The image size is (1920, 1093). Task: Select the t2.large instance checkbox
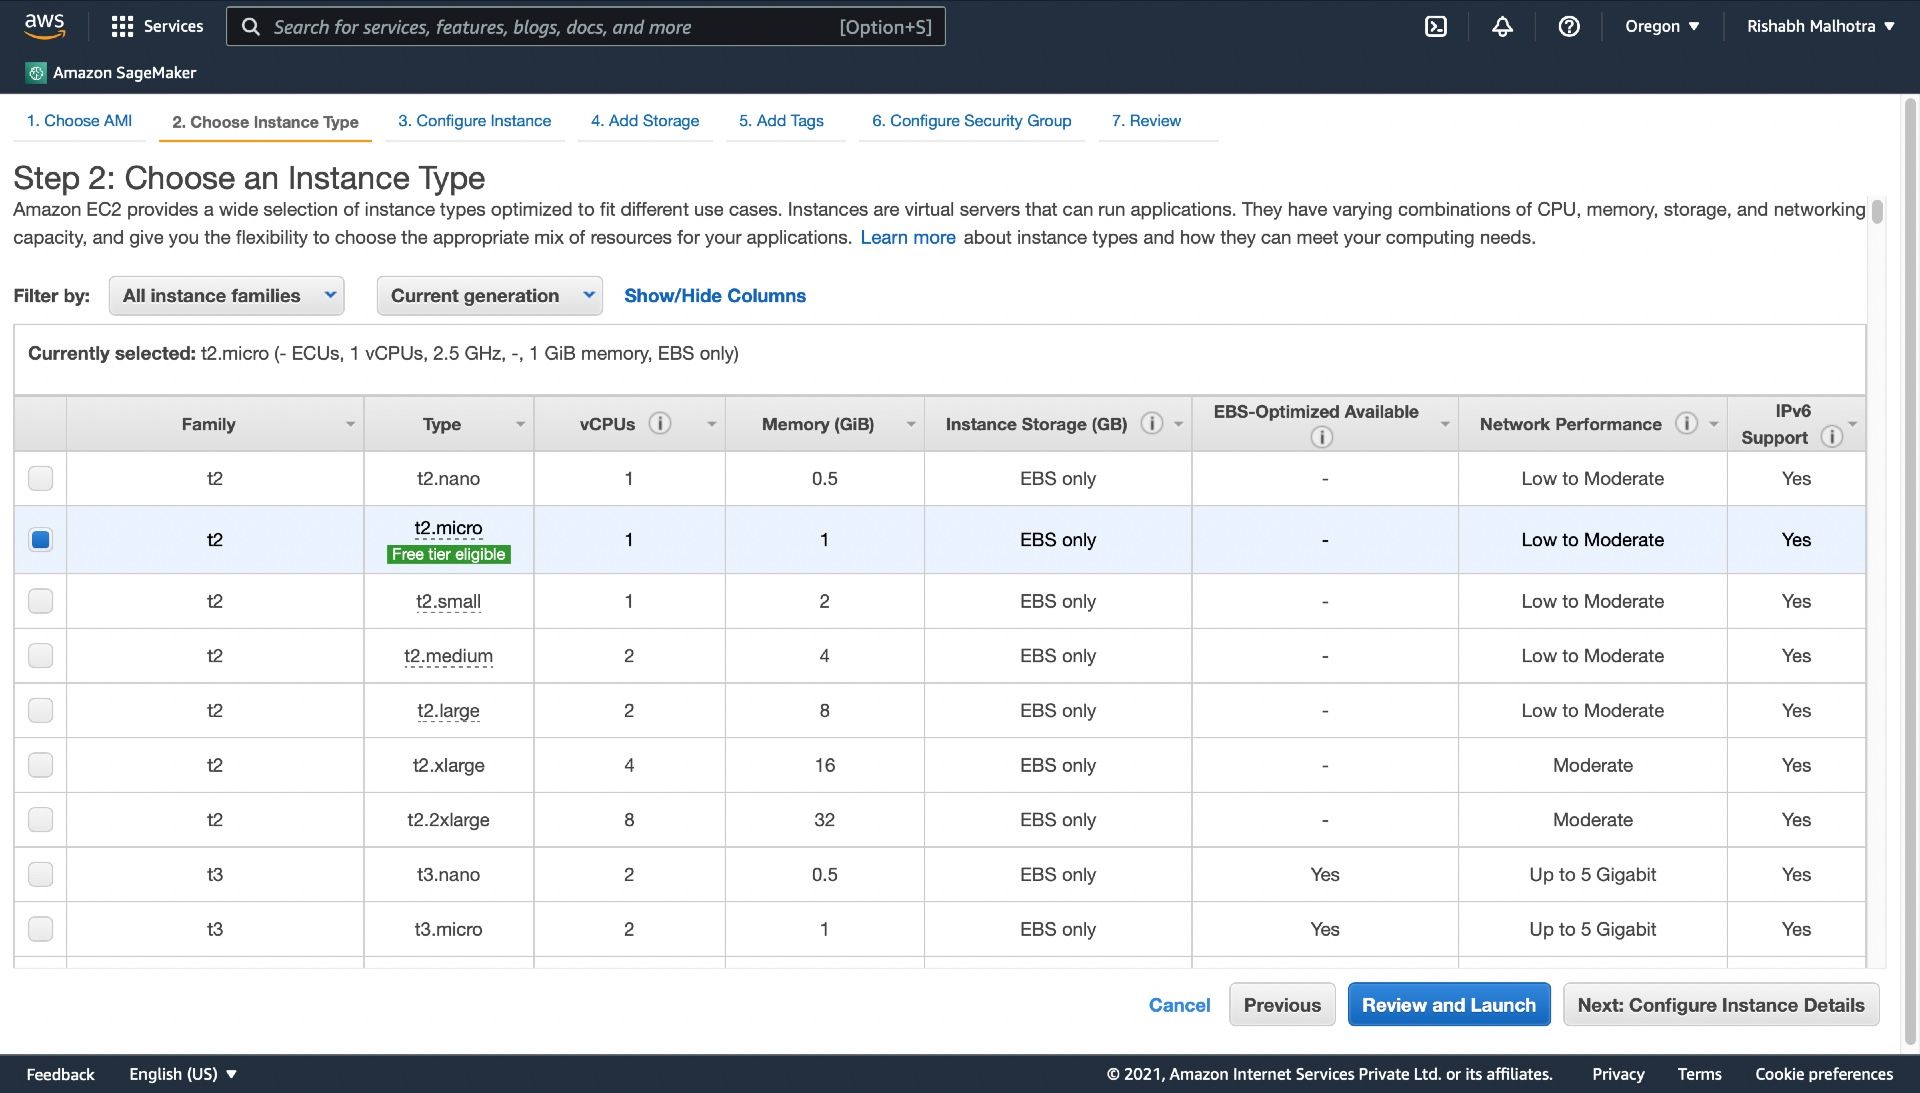40,711
